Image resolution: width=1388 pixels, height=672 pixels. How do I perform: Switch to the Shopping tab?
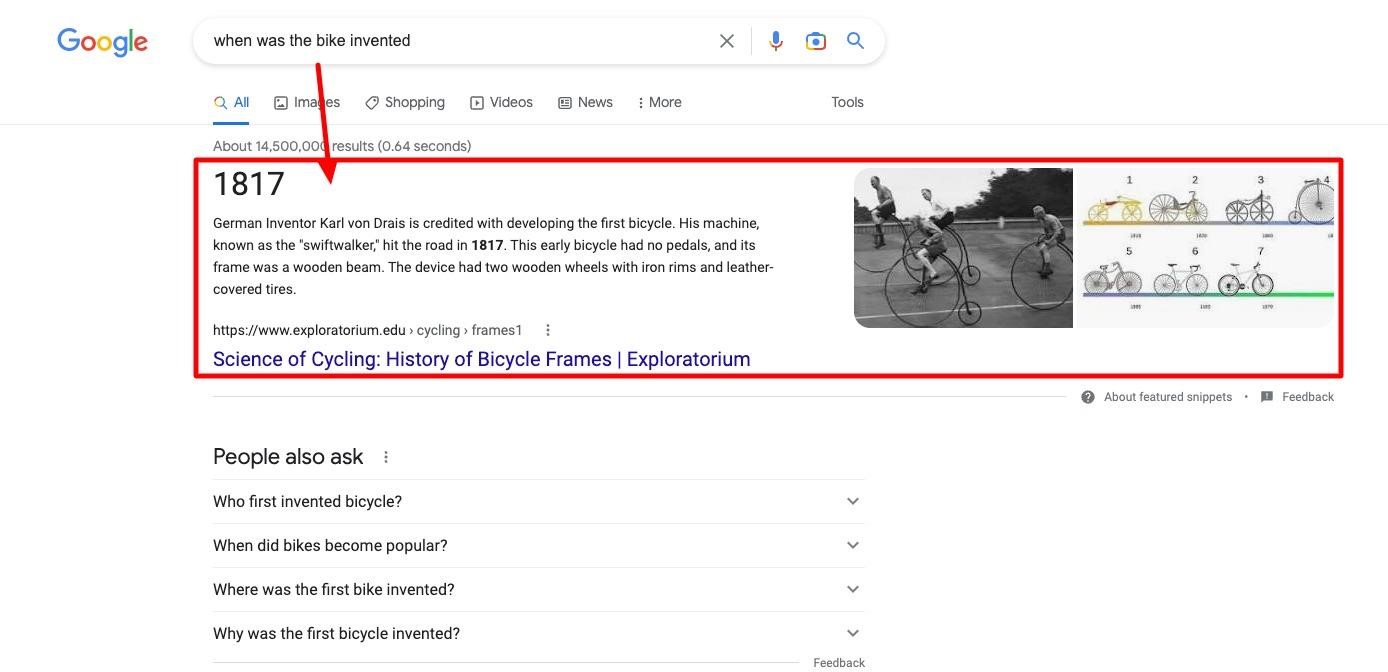tap(405, 102)
